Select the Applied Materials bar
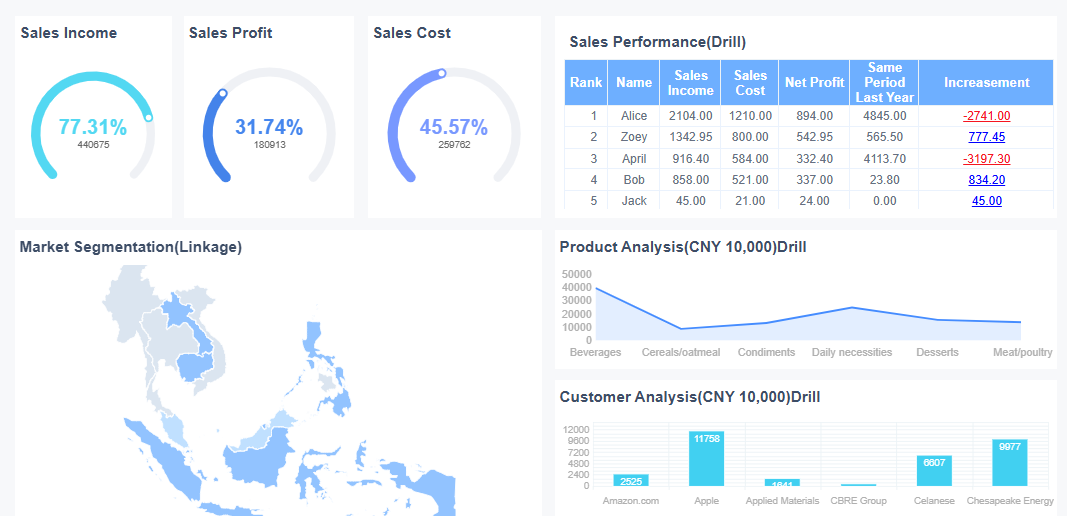This screenshot has width=1068, height=516. point(782,483)
